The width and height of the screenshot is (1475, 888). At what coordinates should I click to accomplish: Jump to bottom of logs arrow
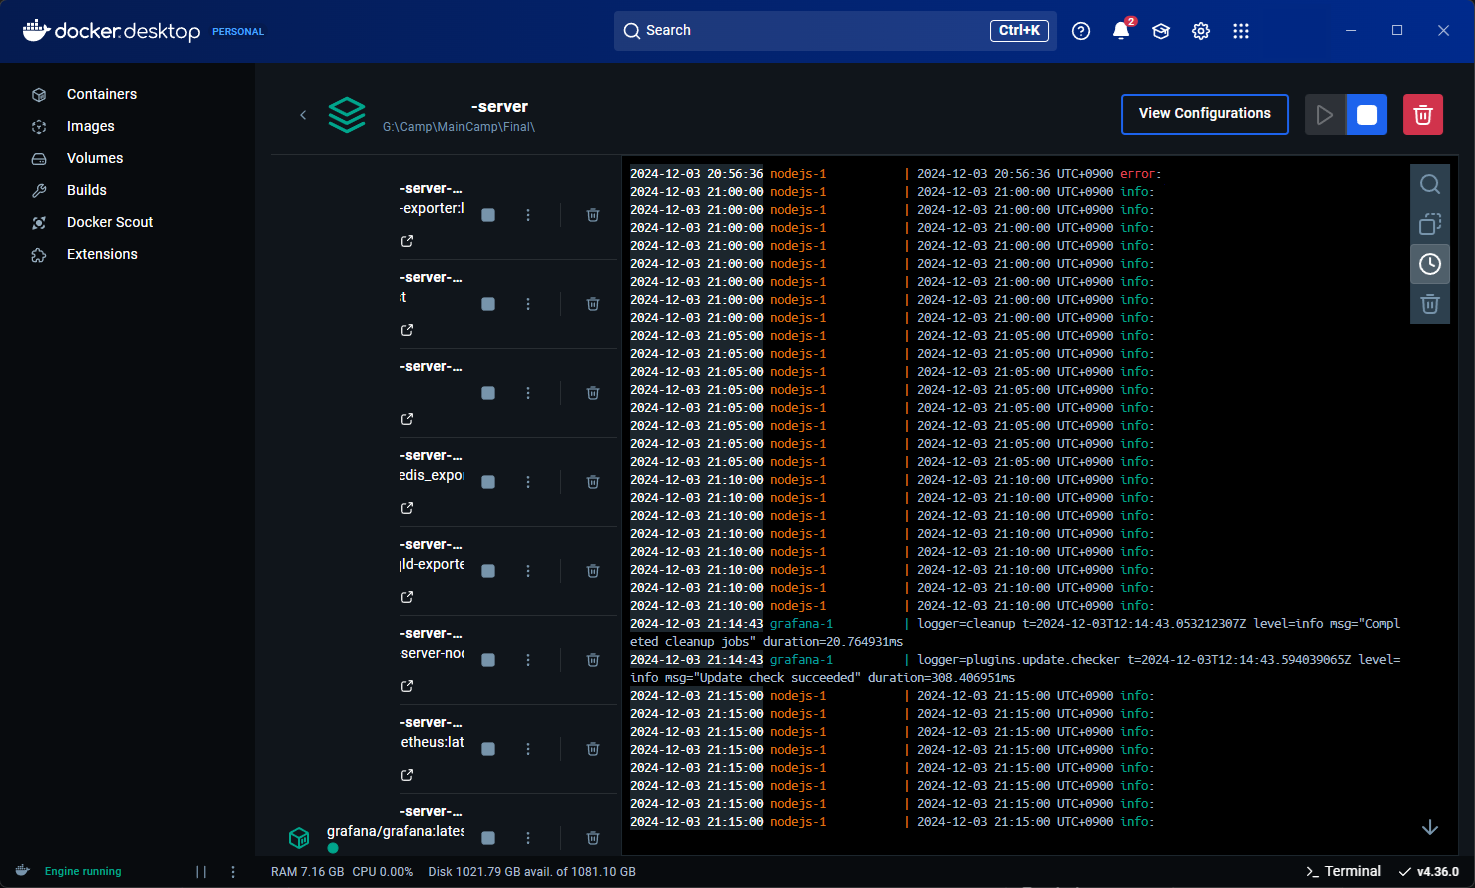pos(1430,827)
